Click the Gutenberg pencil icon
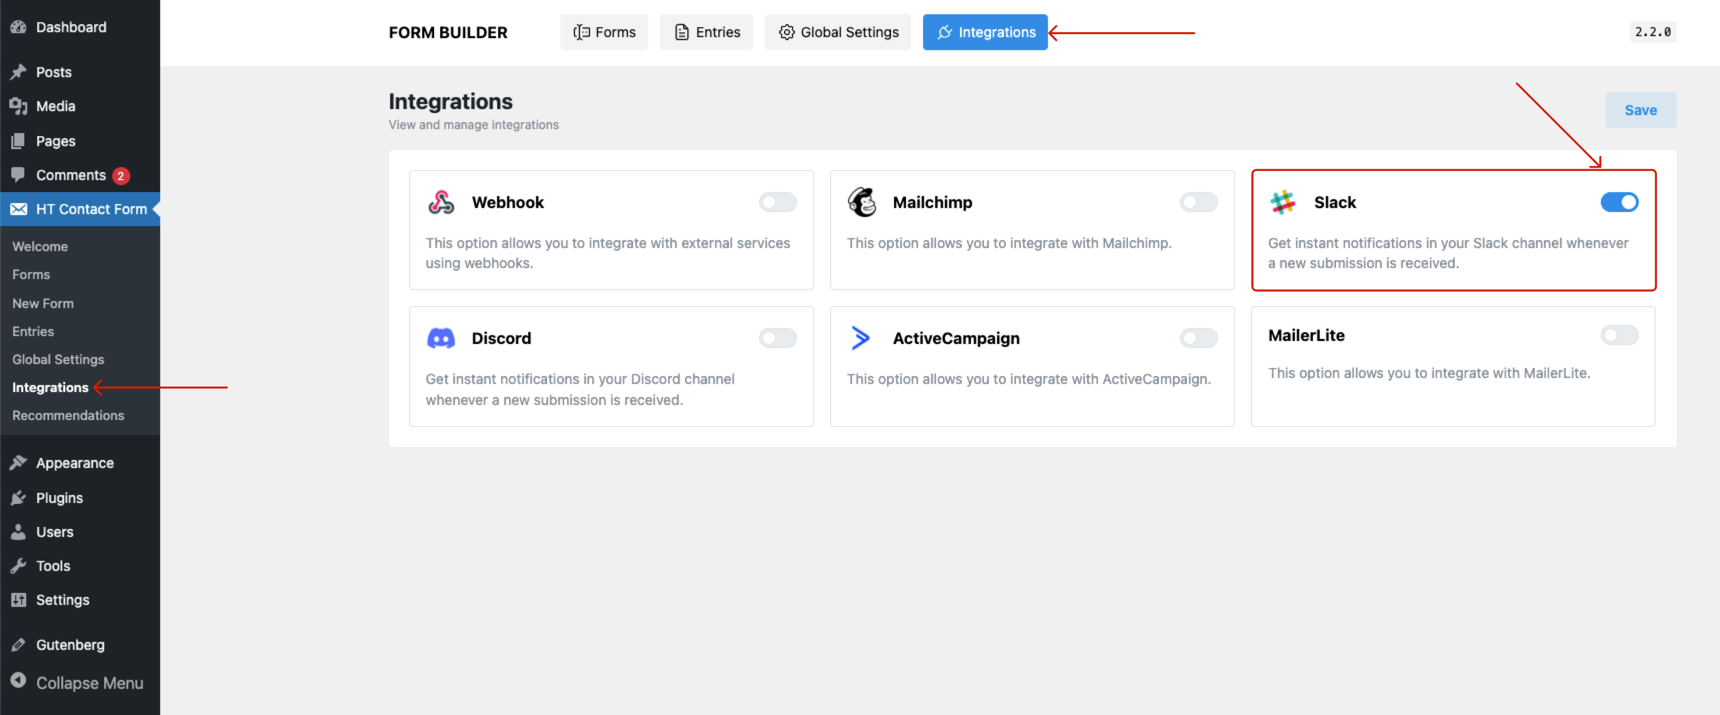Screen dimensions: 1720x715 coord(18,645)
